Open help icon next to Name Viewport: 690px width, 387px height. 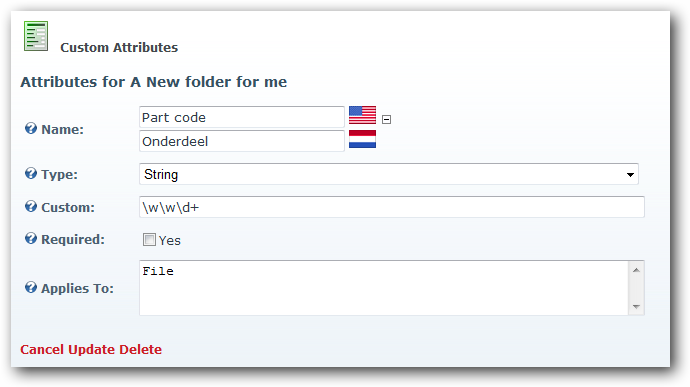click(31, 129)
